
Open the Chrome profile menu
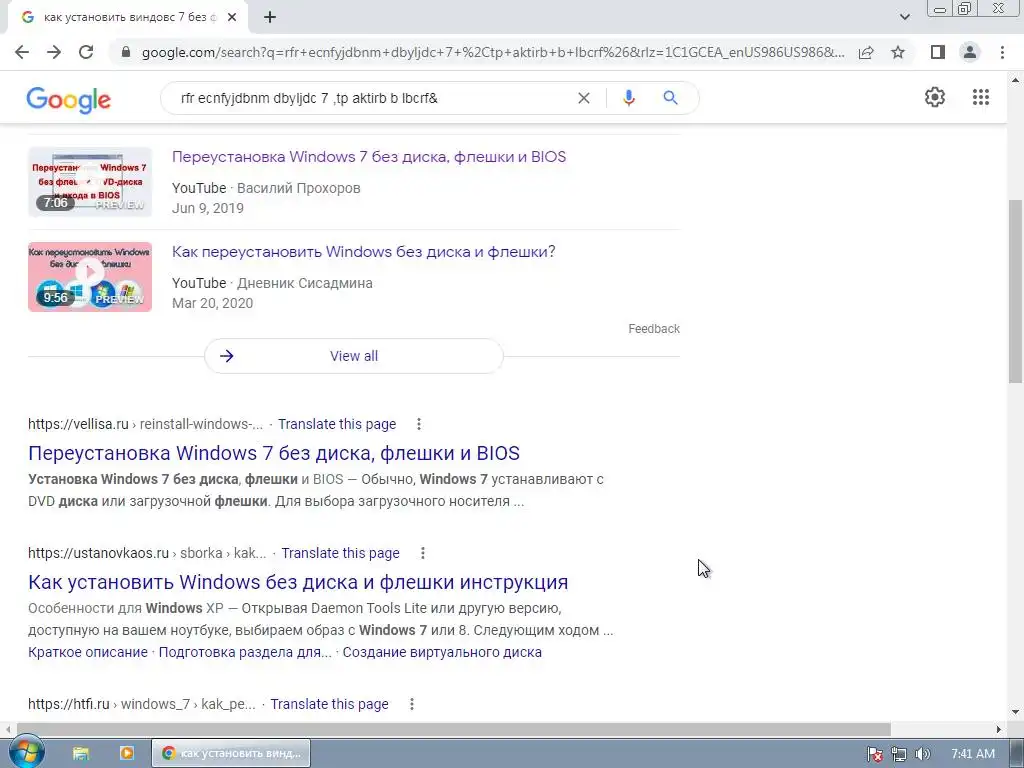tap(970, 52)
